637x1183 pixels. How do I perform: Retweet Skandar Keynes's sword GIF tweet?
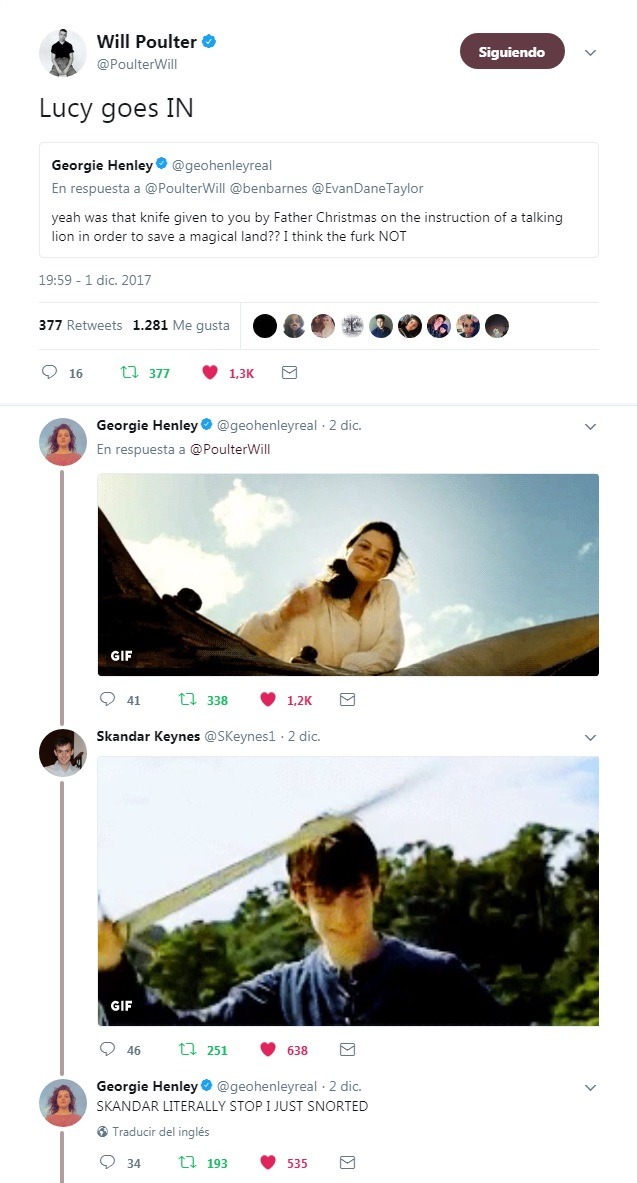tap(186, 1050)
